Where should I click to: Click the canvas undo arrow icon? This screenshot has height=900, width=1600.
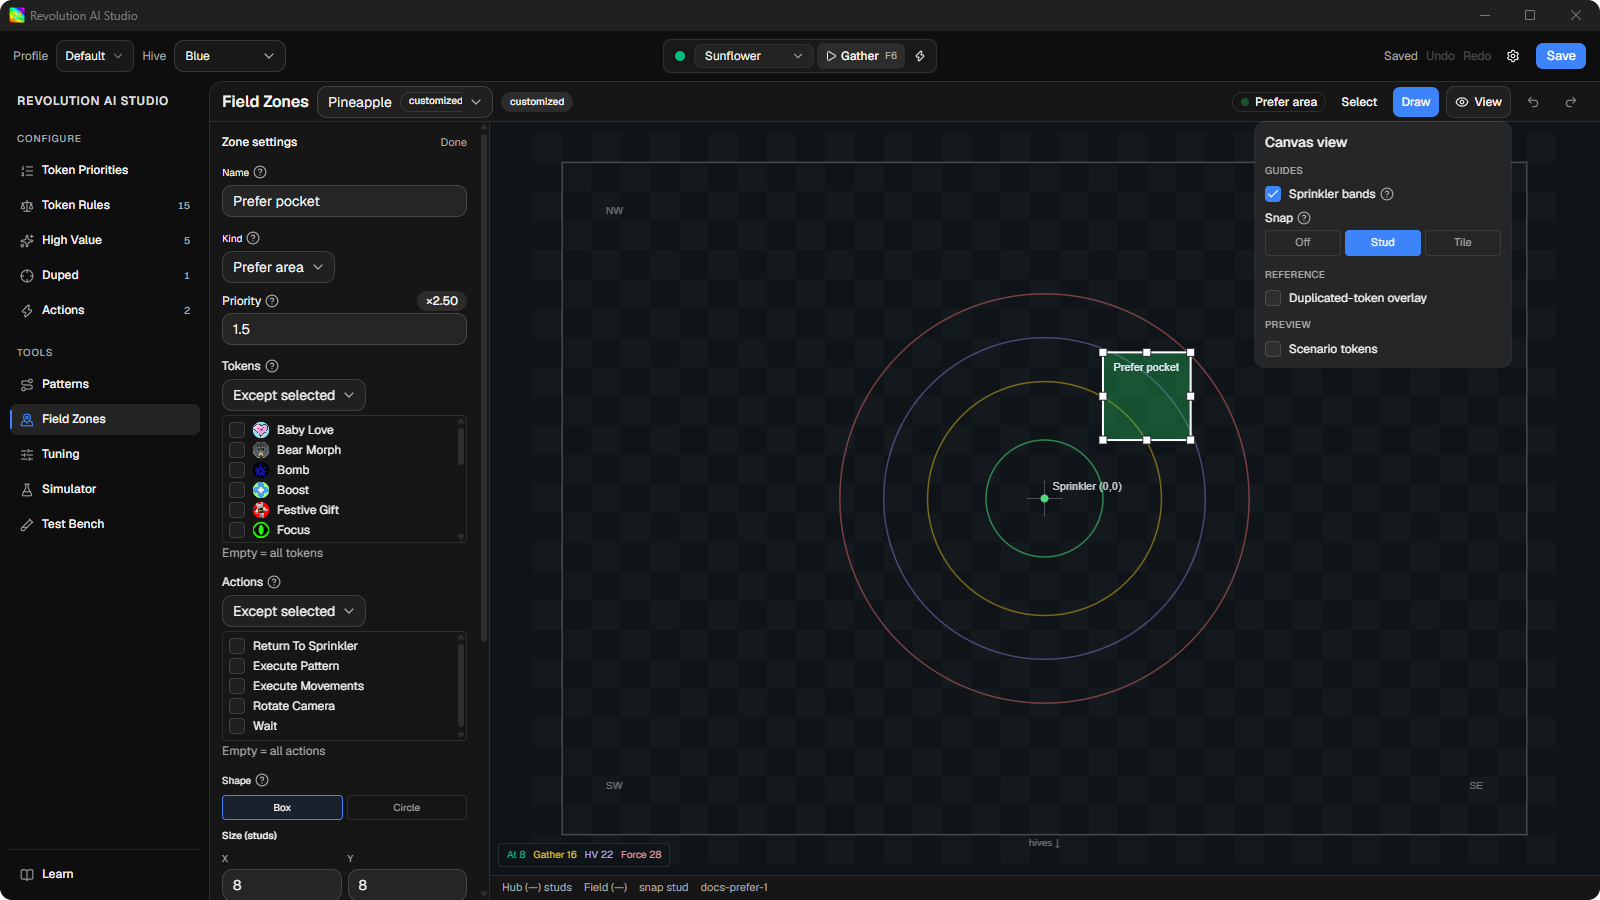[1533, 102]
